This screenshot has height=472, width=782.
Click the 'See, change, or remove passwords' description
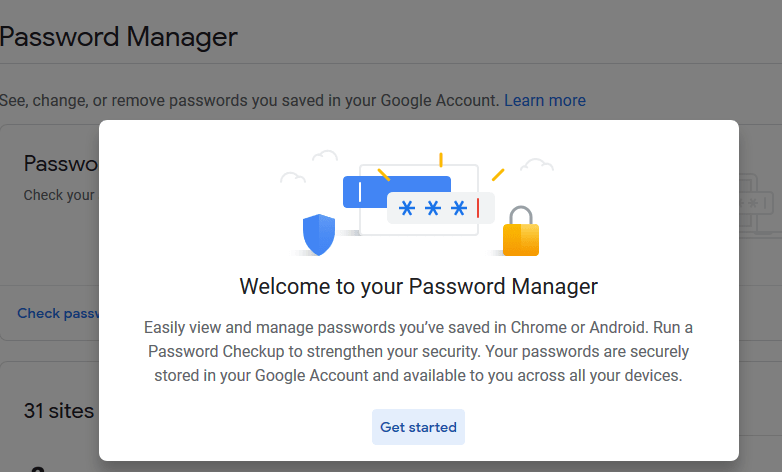coord(249,100)
